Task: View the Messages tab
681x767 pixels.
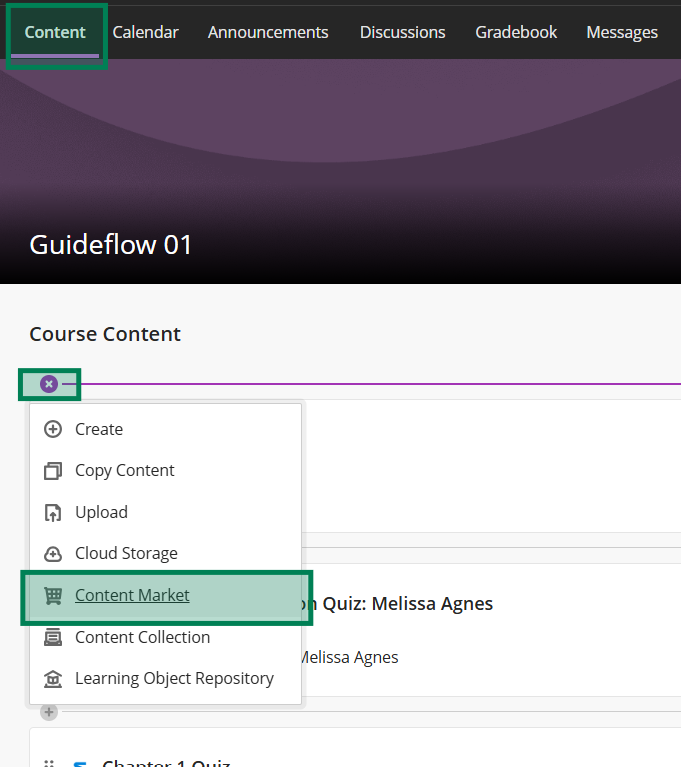Action: pyautogui.click(x=622, y=32)
